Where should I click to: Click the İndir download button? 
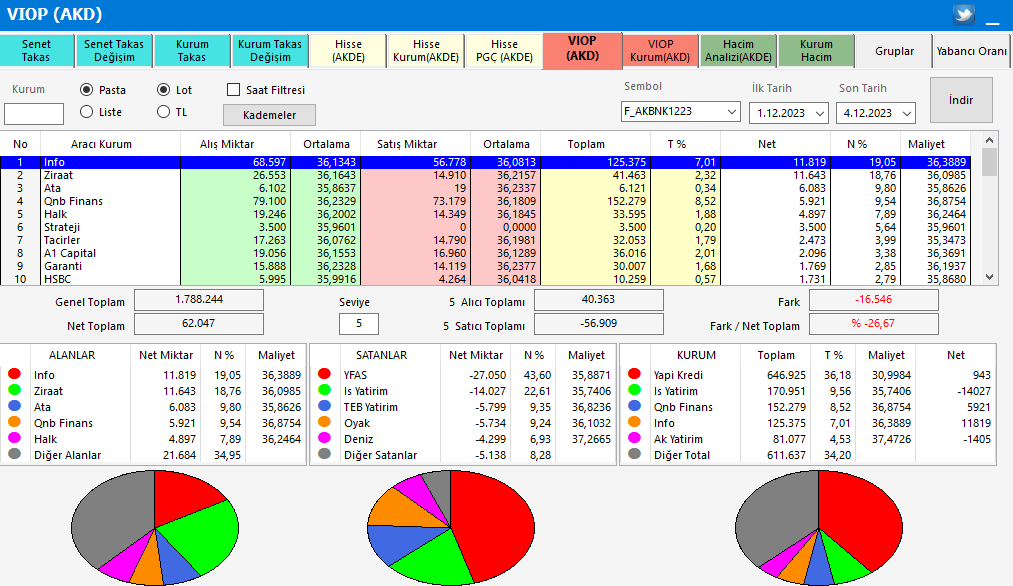961,100
